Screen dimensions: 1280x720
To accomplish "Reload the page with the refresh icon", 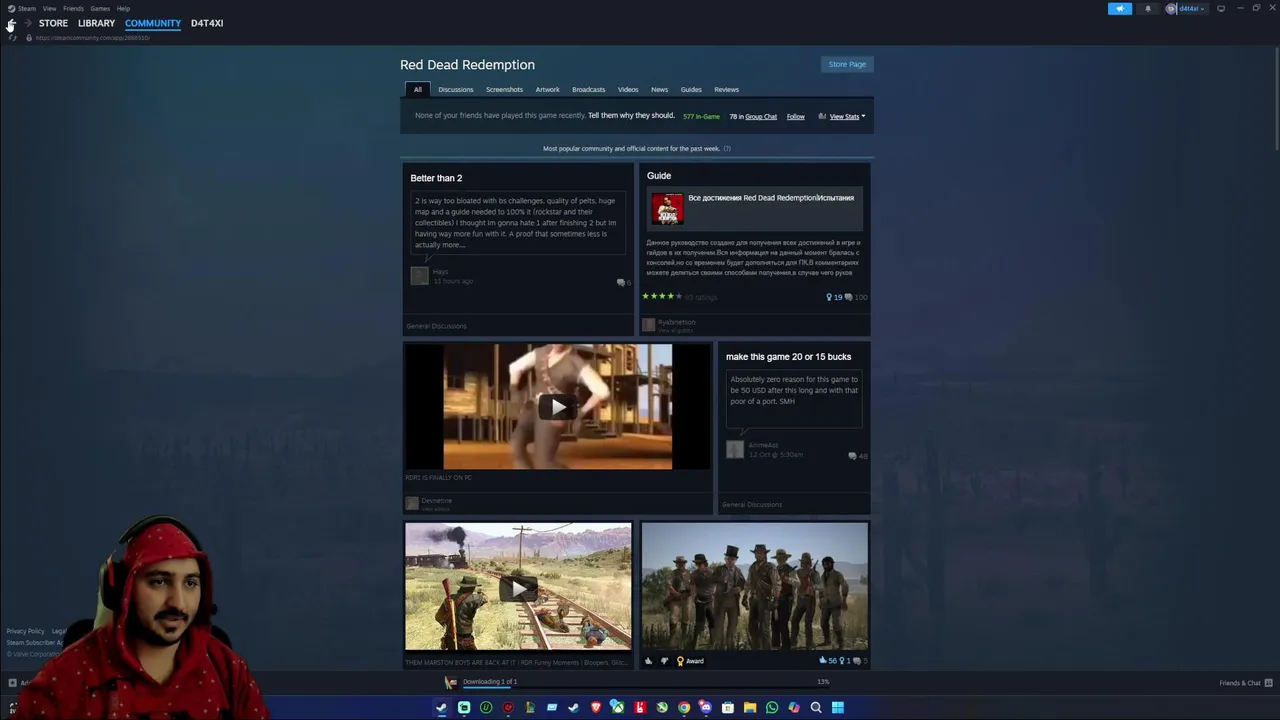I will (12, 38).
